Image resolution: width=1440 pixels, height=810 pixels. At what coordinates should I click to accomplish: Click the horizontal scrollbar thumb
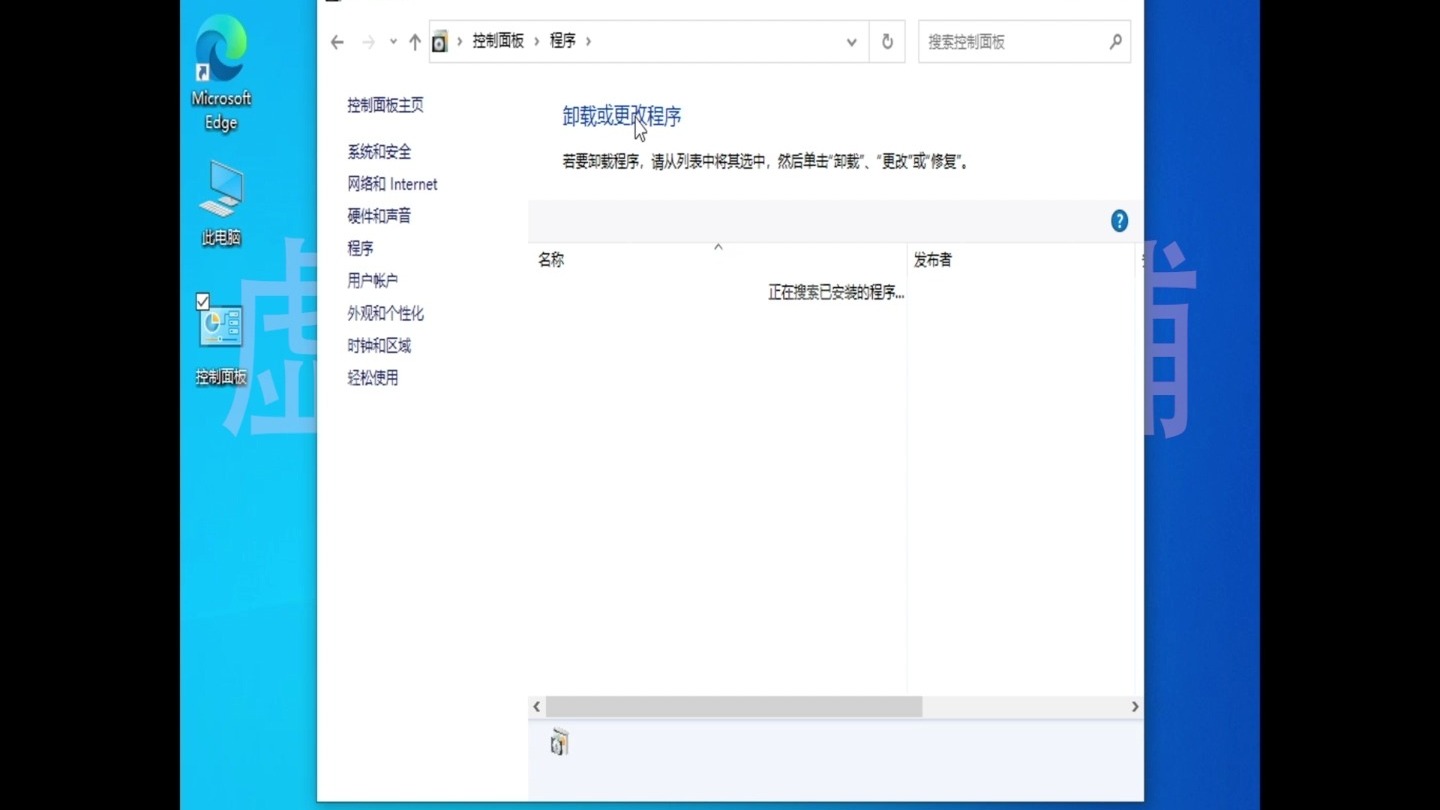pyautogui.click(x=734, y=707)
